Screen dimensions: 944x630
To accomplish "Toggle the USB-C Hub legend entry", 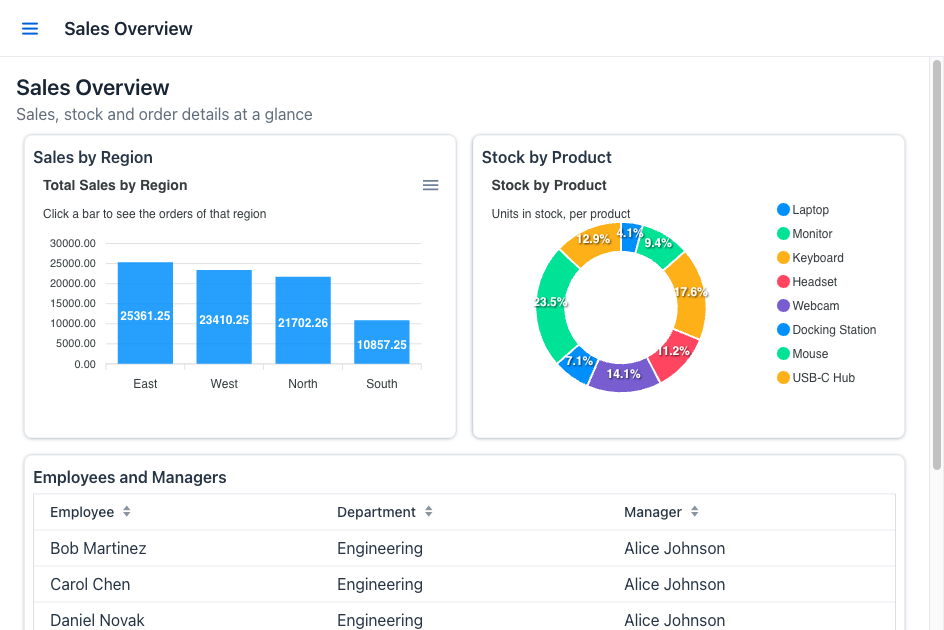I will (x=816, y=378).
